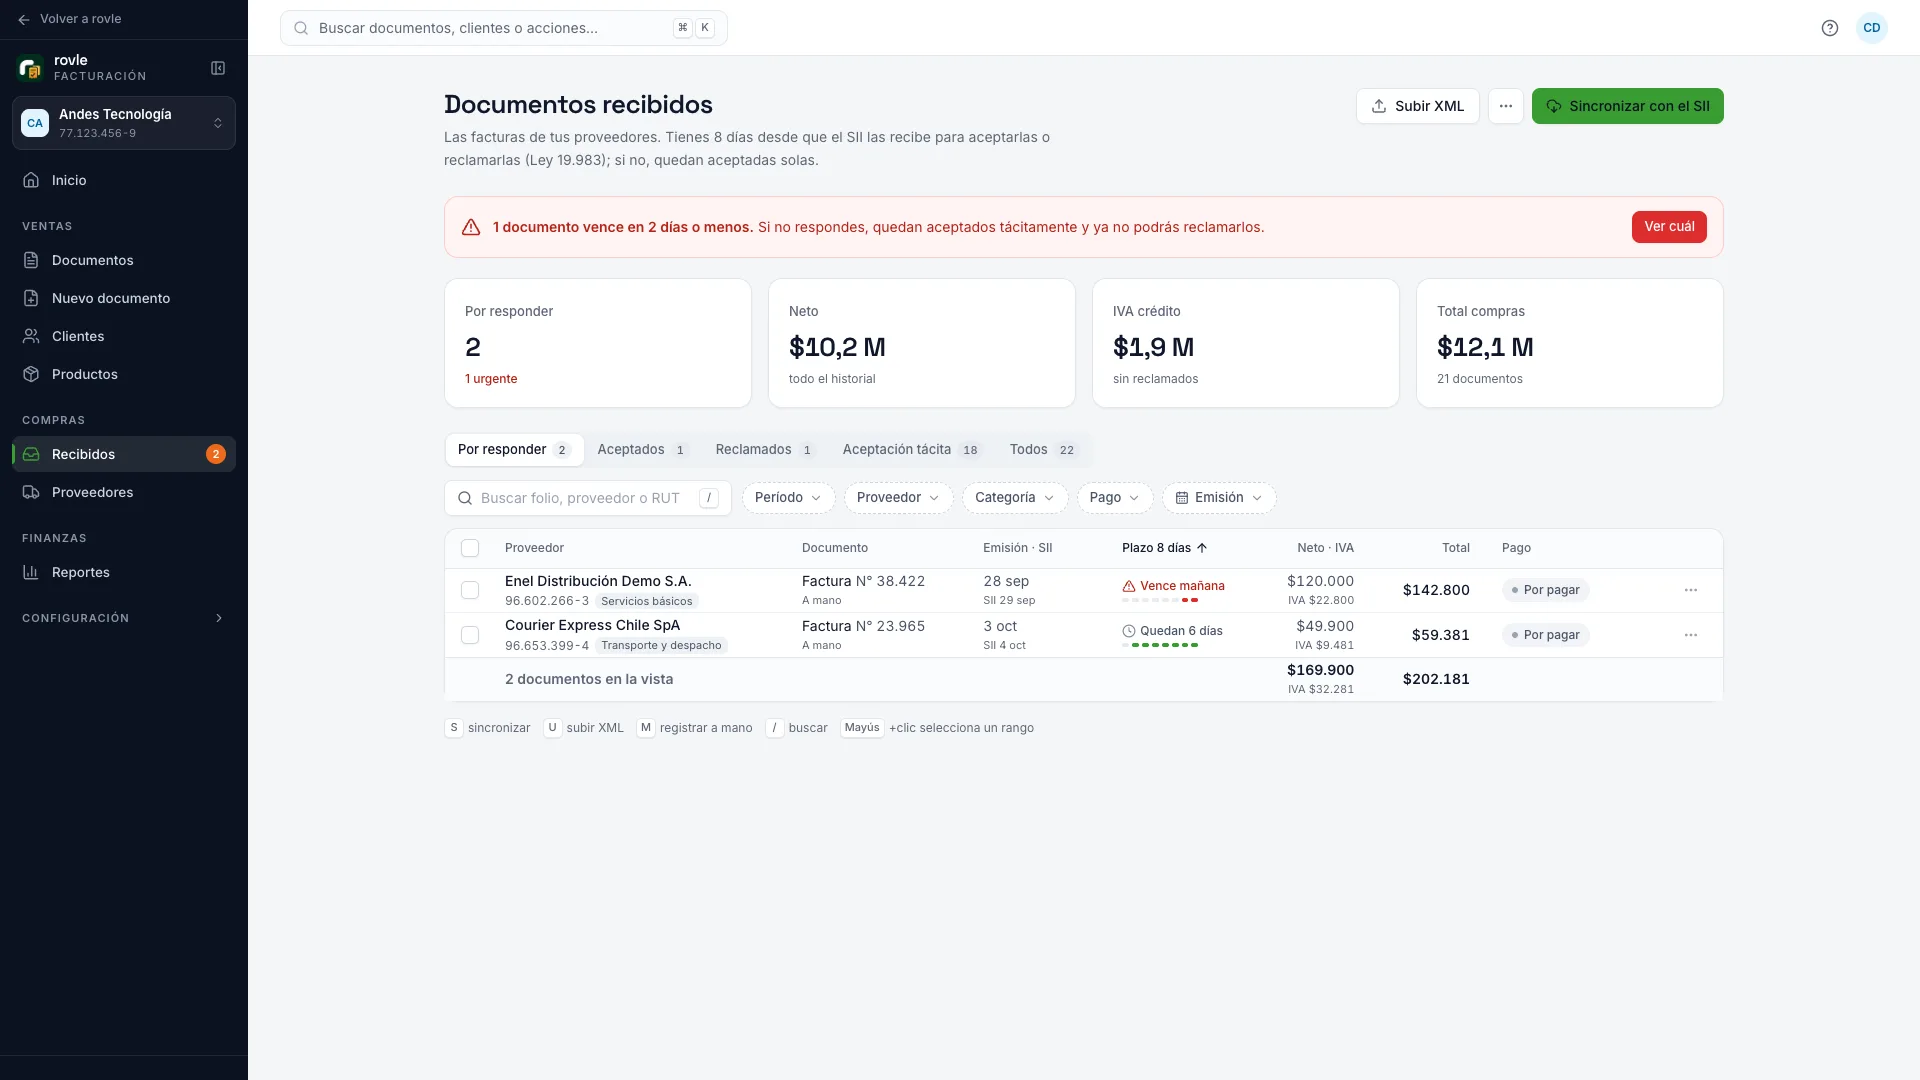Image resolution: width=1920 pixels, height=1080 pixels.
Task: Open row actions for Enel Distribución invoice
Action: click(x=1691, y=590)
